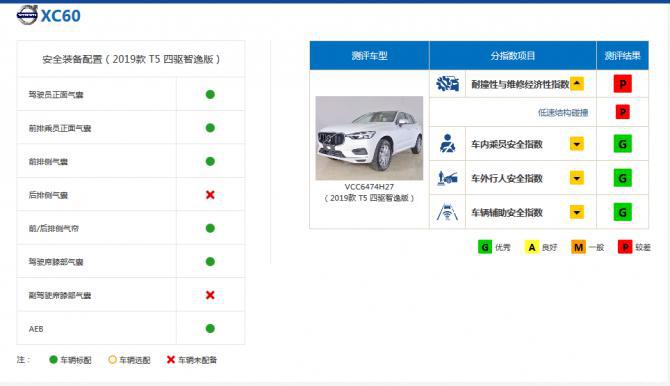Click the 2019款 T5 四驱智逸版 caption under photo
Viewport: 670px width, 386px height.
(x=369, y=198)
